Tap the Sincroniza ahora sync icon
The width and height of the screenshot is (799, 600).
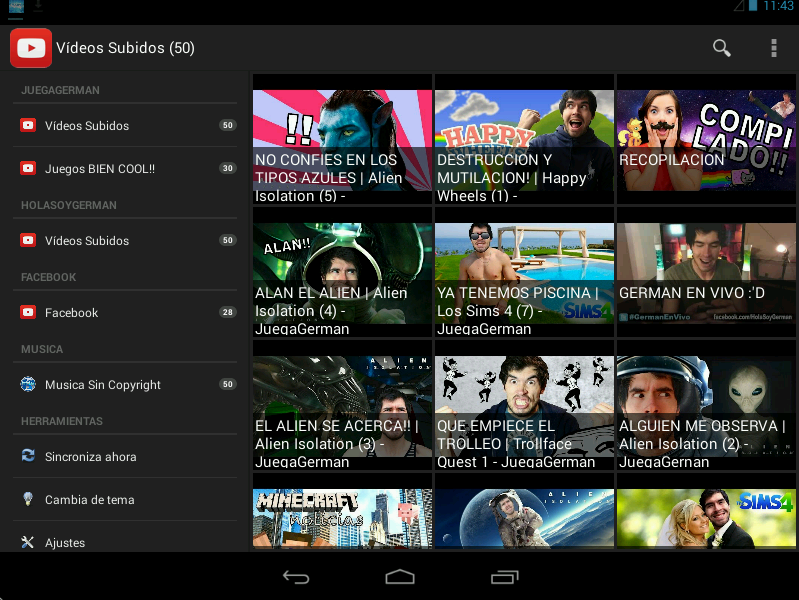click(28, 456)
